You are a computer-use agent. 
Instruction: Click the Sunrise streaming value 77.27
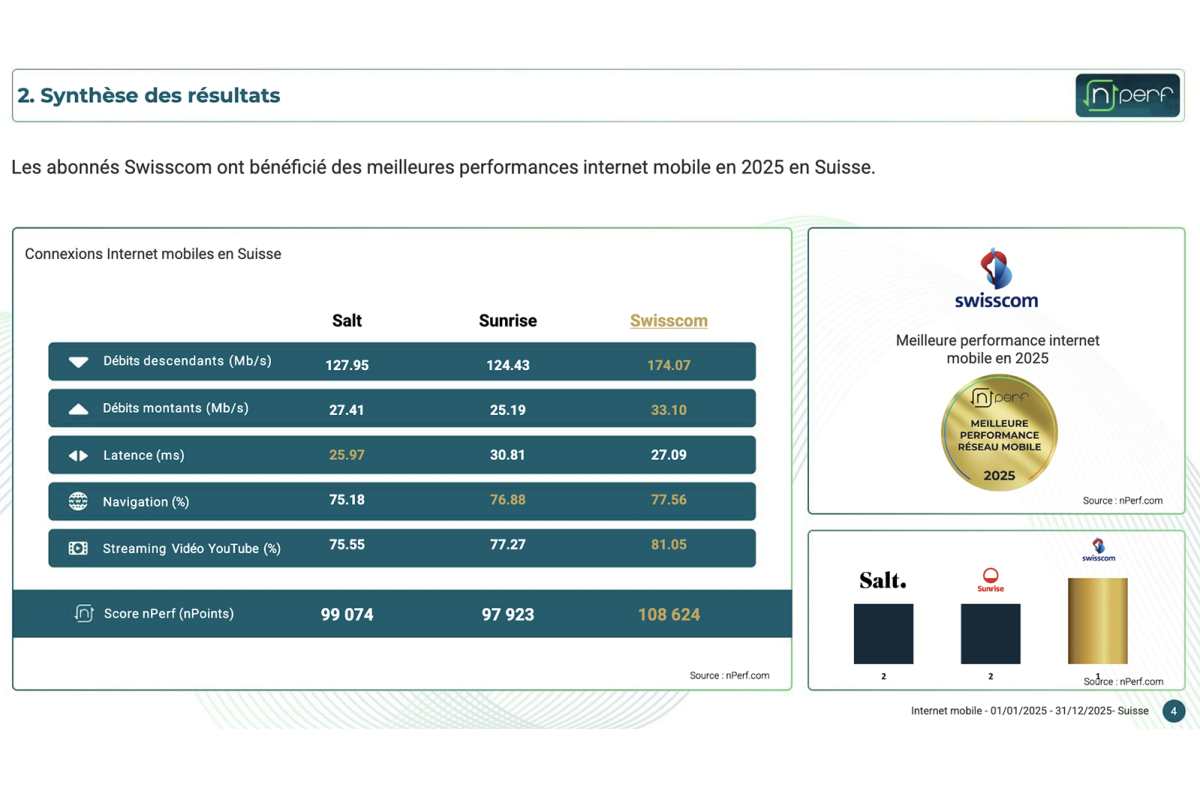coord(508,545)
